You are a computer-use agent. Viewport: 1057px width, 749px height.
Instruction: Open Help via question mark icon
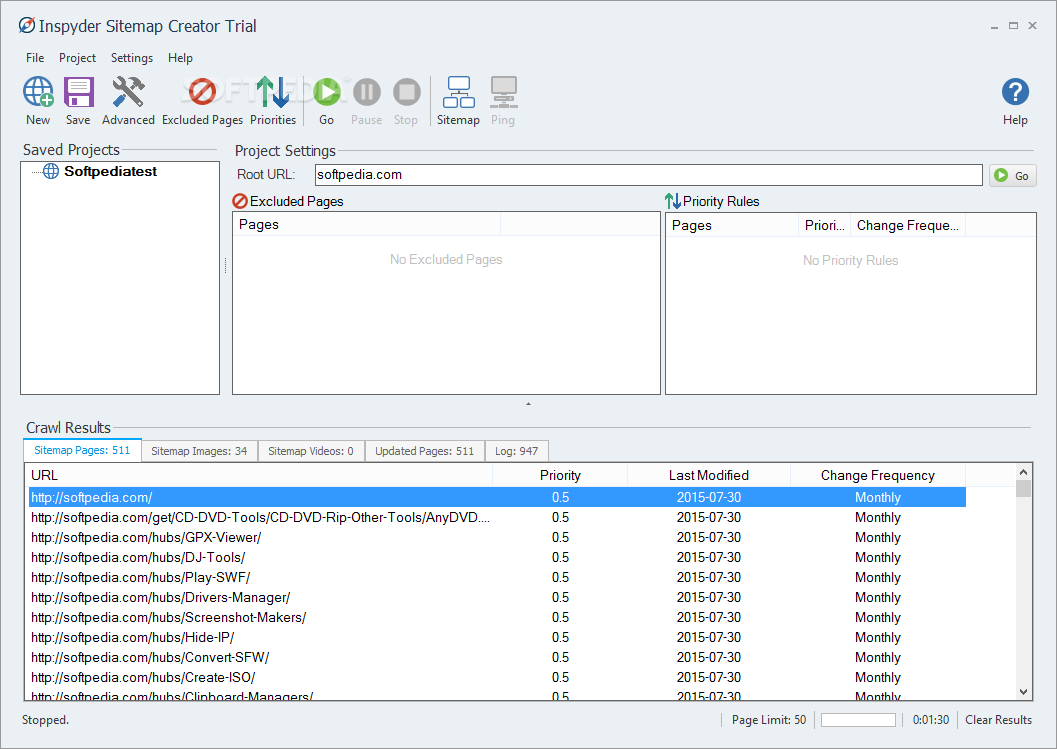(1015, 100)
